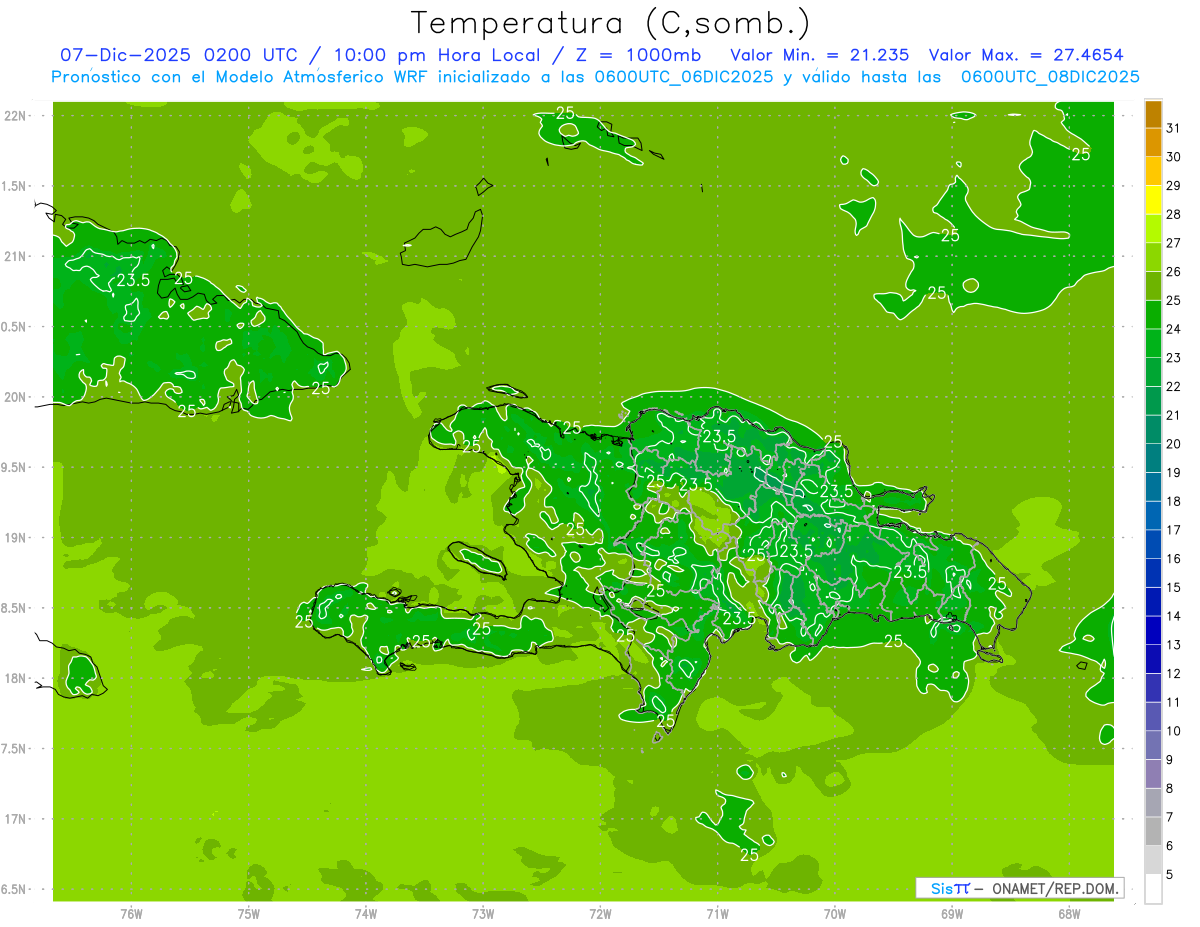The image size is (1200, 927).
Task: Click the colorbar label '26'
Action: pyautogui.click(x=1174, y=272)
